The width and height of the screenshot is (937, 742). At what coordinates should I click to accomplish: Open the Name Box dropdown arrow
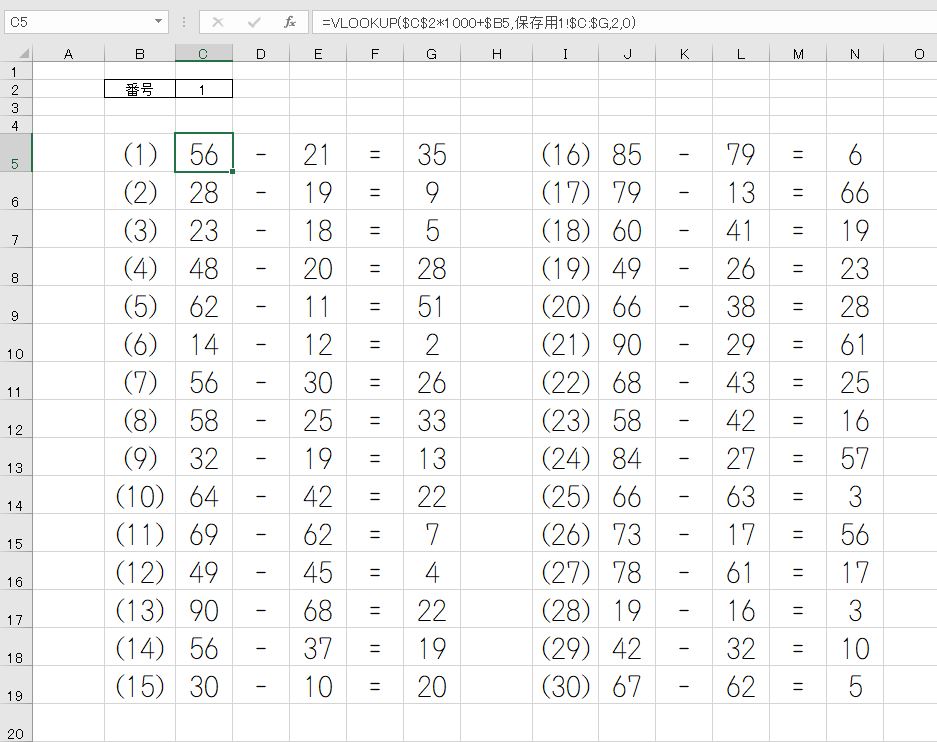click(x=158, y=22)
